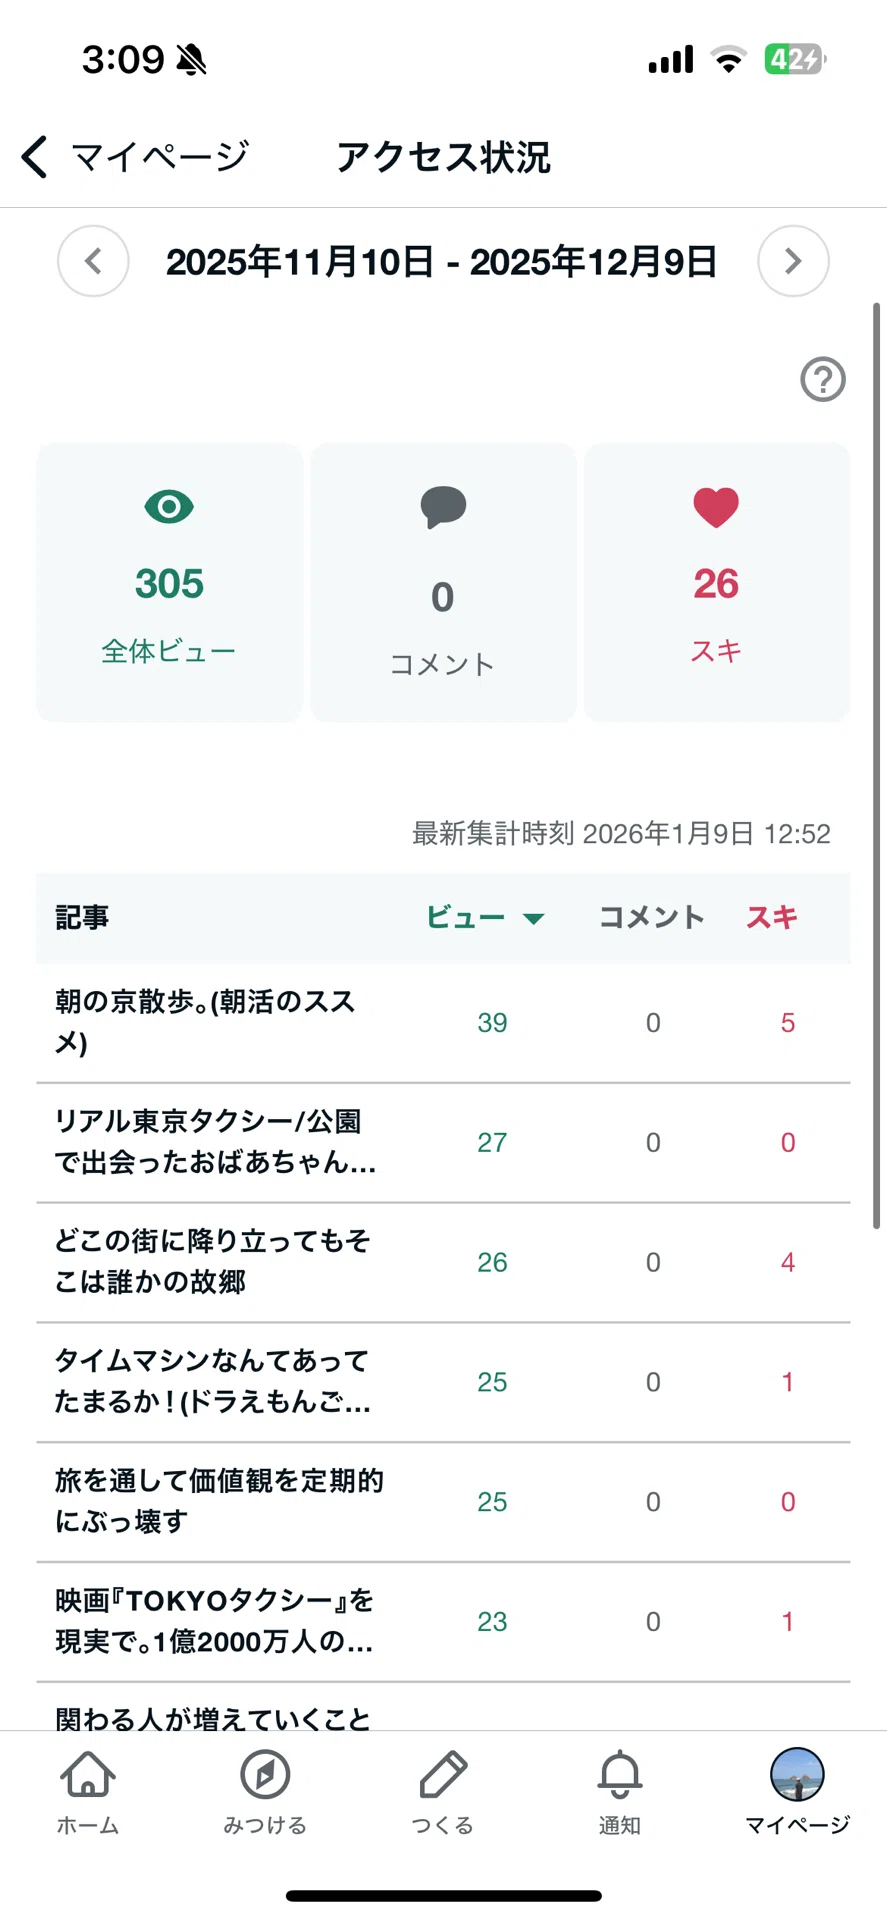
Task: Go to the next date period
Action: [x=793, y=262]
